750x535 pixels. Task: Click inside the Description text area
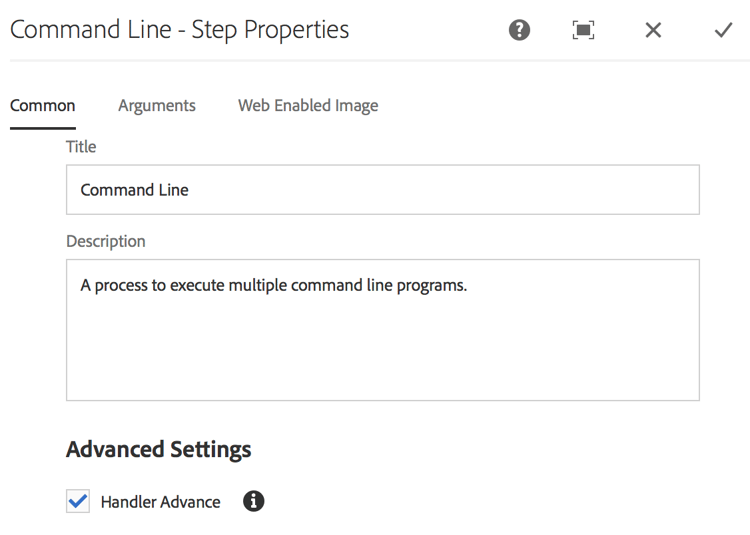(x=383, y=330)
